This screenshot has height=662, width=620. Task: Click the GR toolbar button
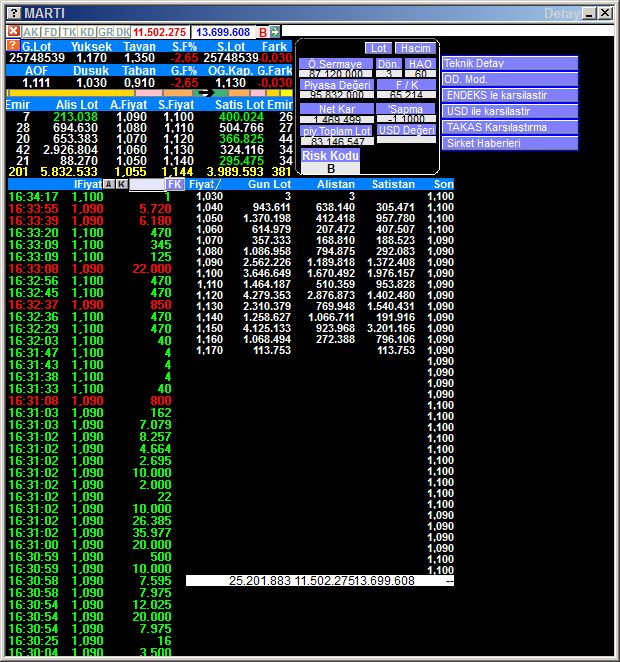(x=106, y=32)
